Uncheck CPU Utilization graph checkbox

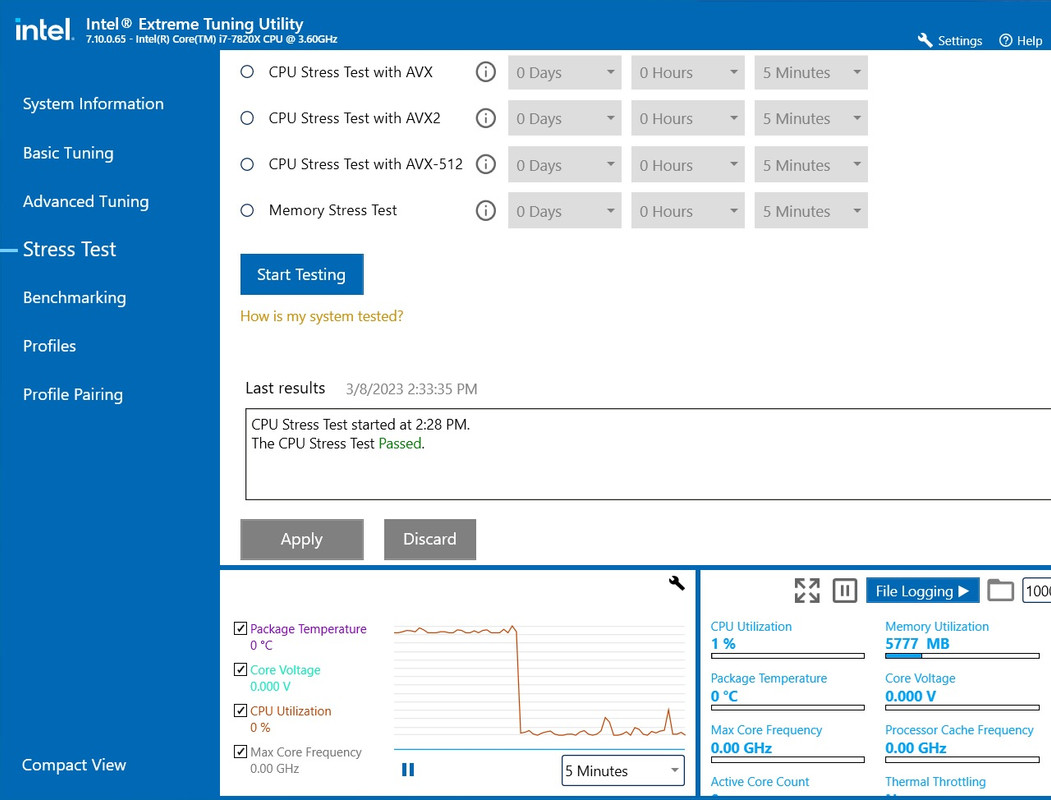[240, 710]
